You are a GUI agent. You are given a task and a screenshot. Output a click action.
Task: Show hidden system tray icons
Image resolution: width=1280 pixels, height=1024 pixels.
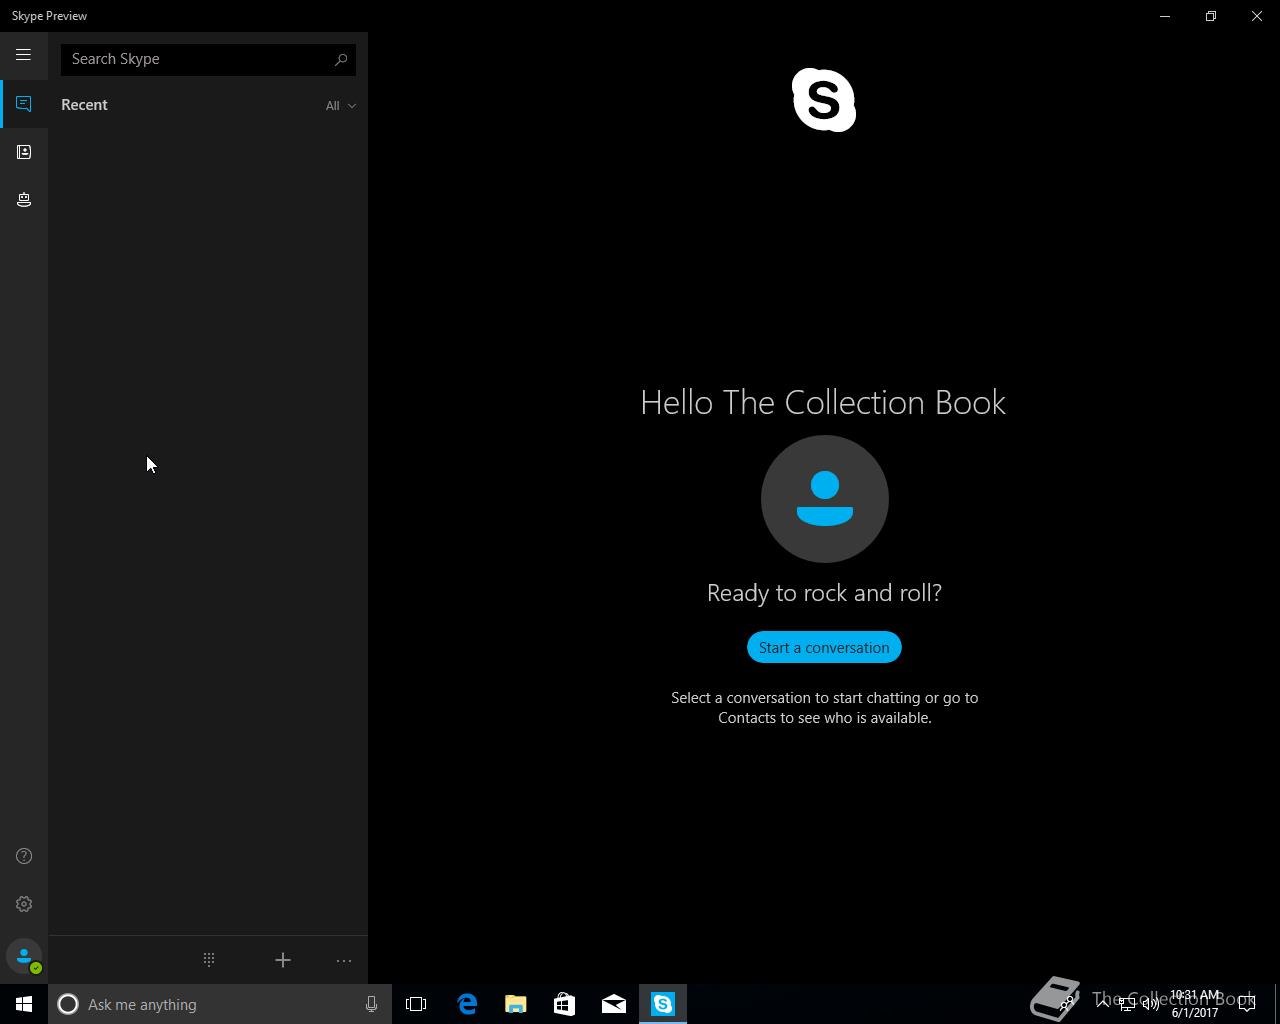tap(1103, 1004)
